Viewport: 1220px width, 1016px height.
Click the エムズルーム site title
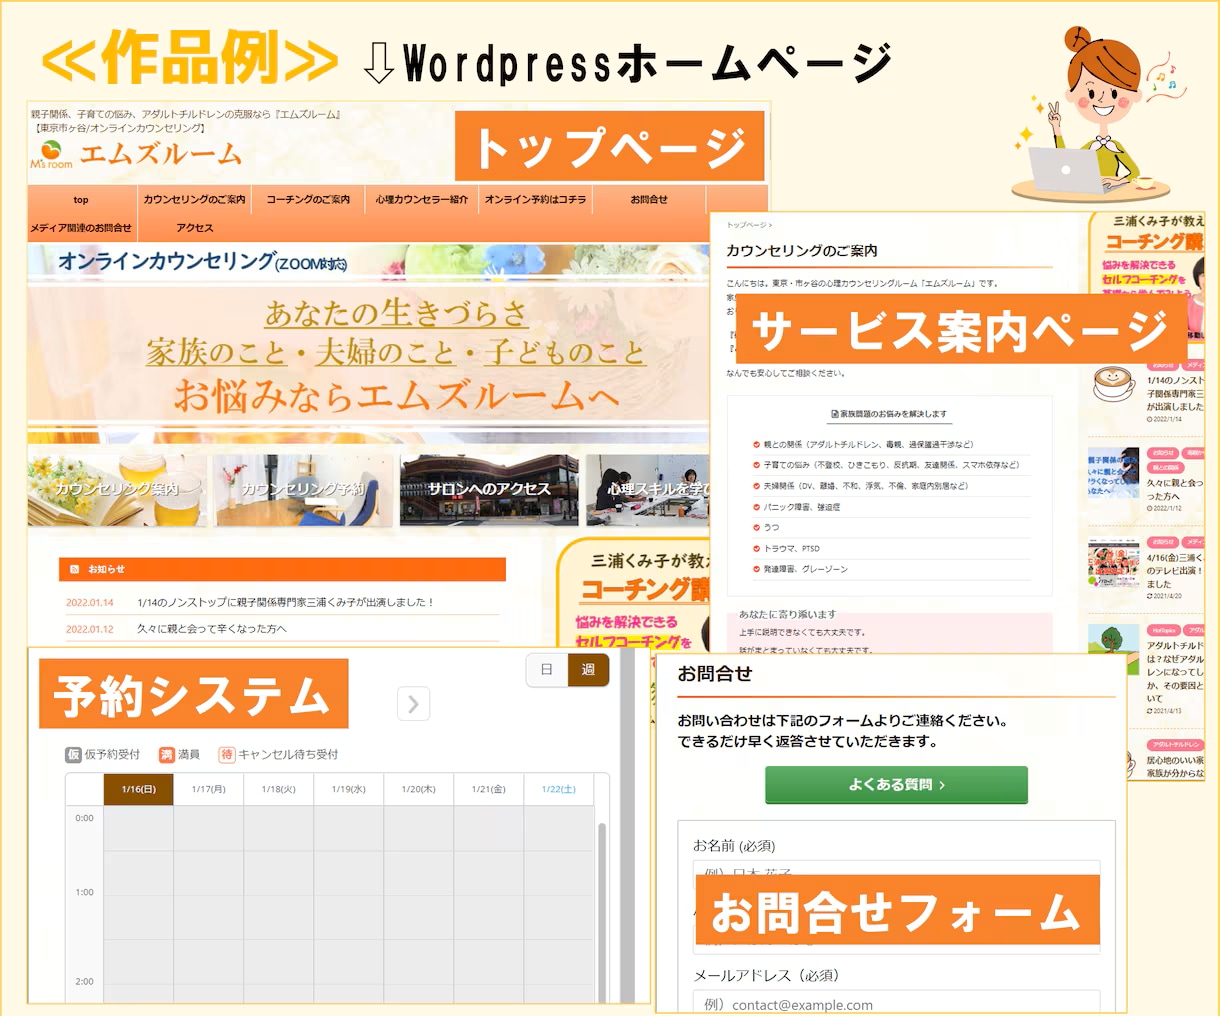point(161,154)
